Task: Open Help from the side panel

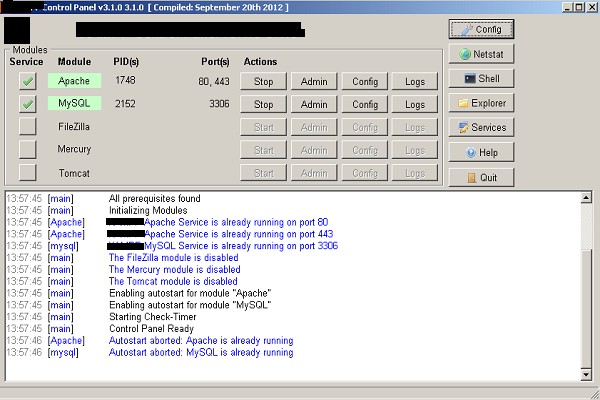Action: tap(481, 152)
